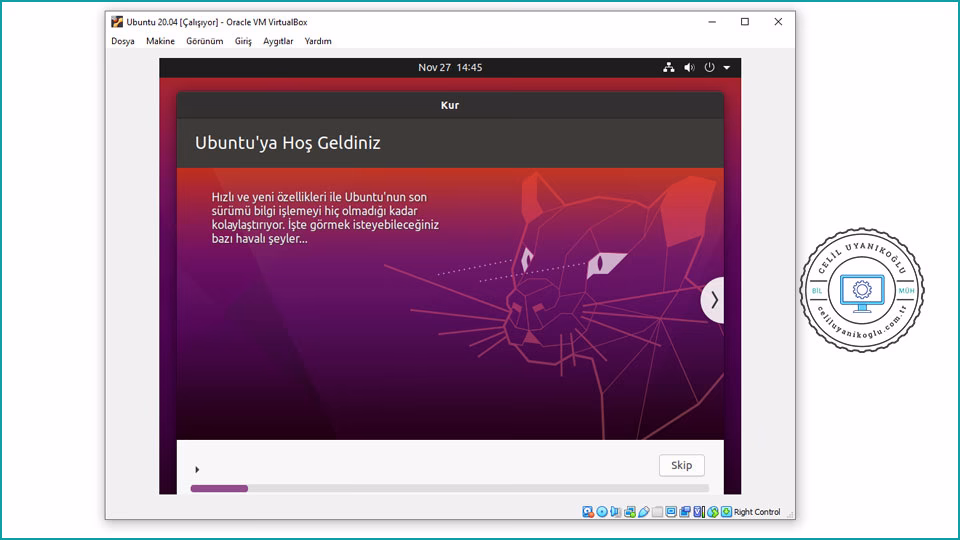Close the VirtualBox window
The height and width of the screenshot is (540, 960).
[x=778, y=22]
